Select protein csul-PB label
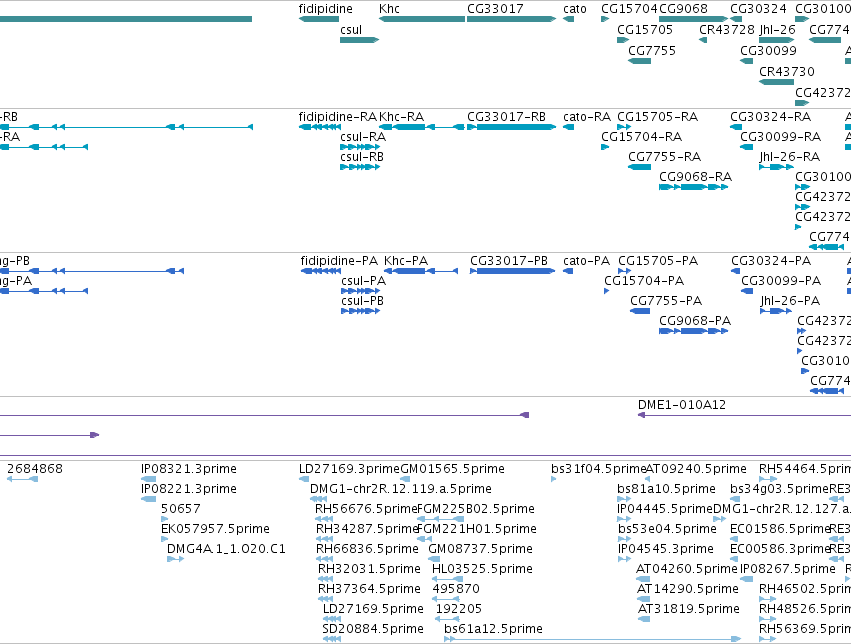The image size is (851, 644). pos(362,301)
